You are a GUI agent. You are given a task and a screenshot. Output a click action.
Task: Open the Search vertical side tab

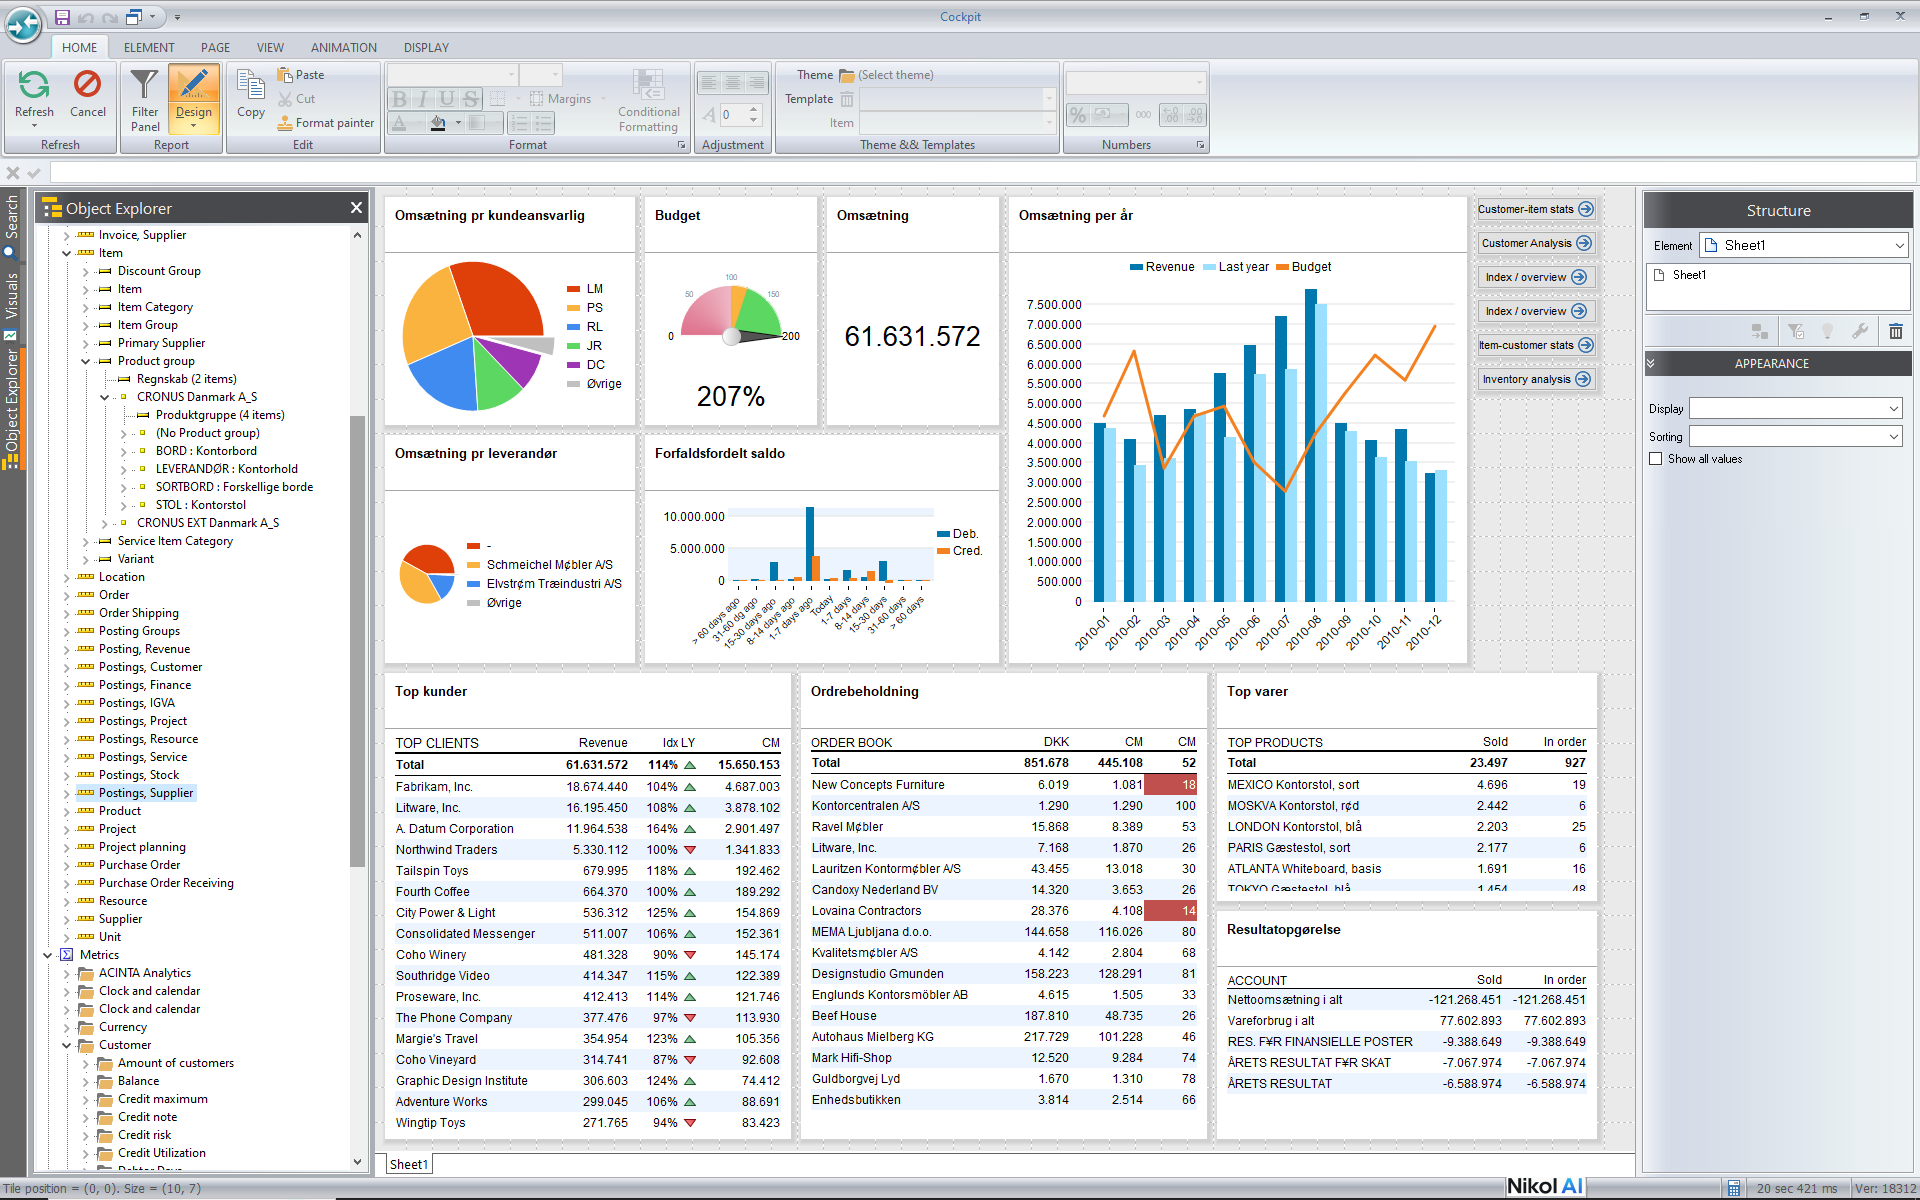click(x=11, y=225)
